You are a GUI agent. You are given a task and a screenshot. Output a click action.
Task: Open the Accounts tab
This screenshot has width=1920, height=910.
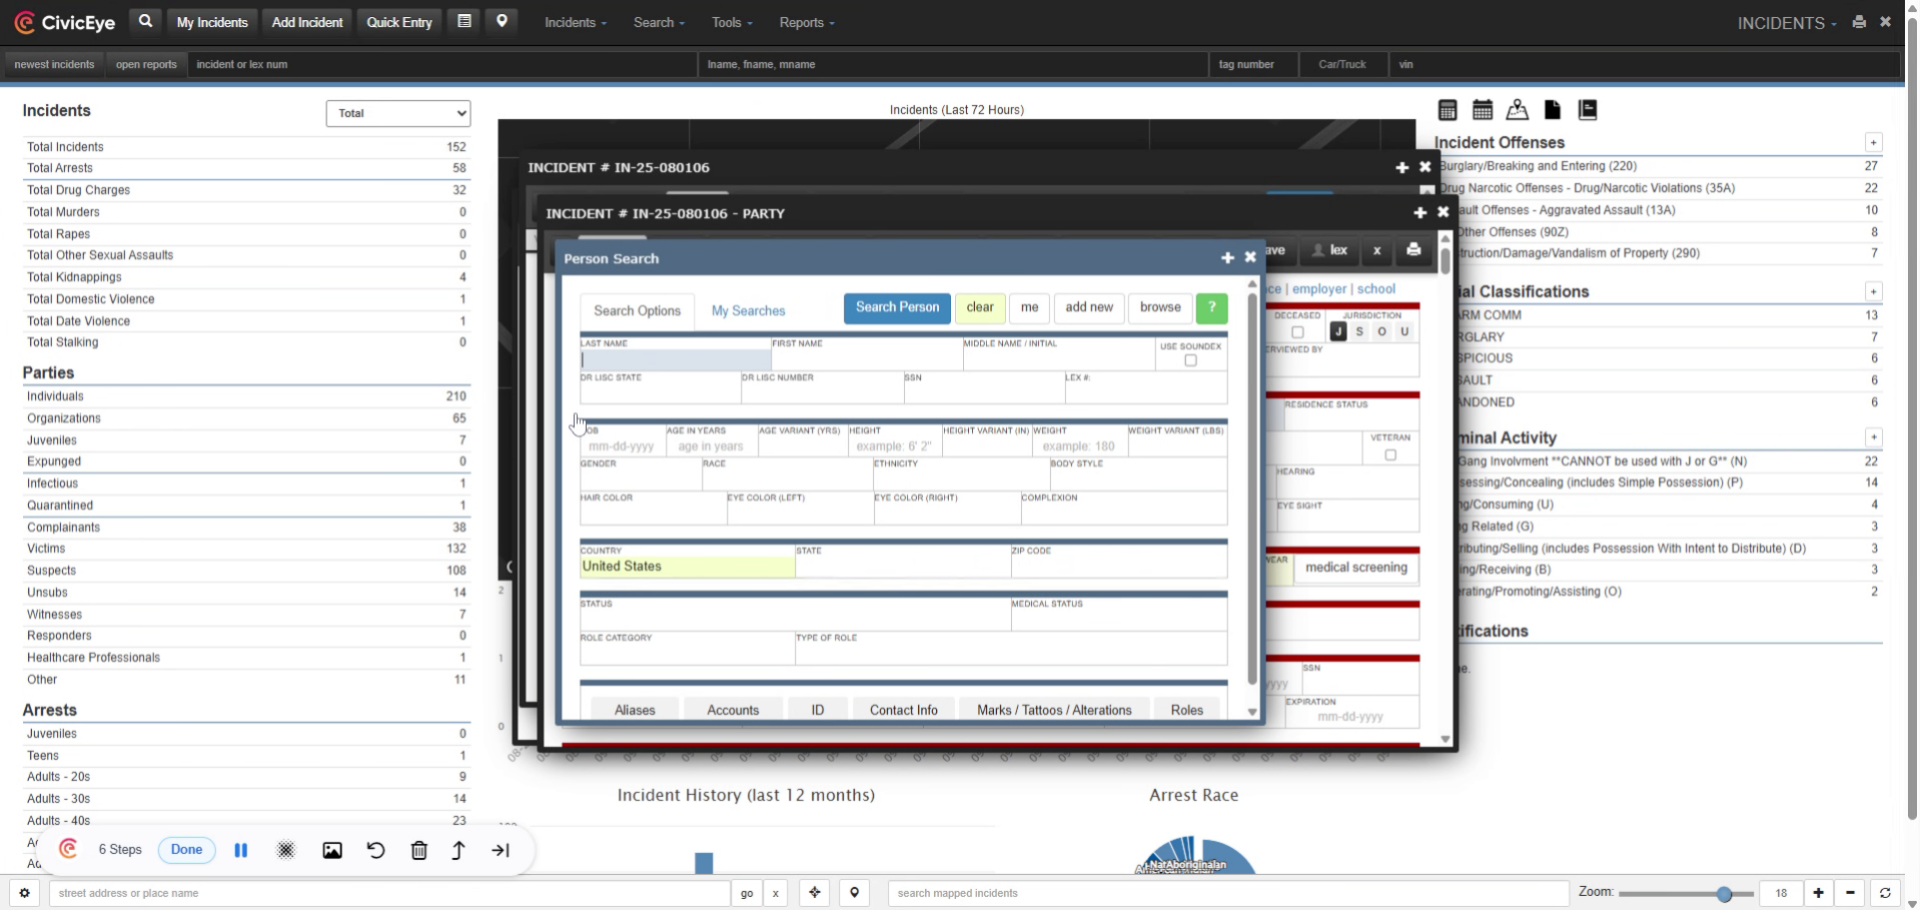pyautogui.click(x=733, y=710)
